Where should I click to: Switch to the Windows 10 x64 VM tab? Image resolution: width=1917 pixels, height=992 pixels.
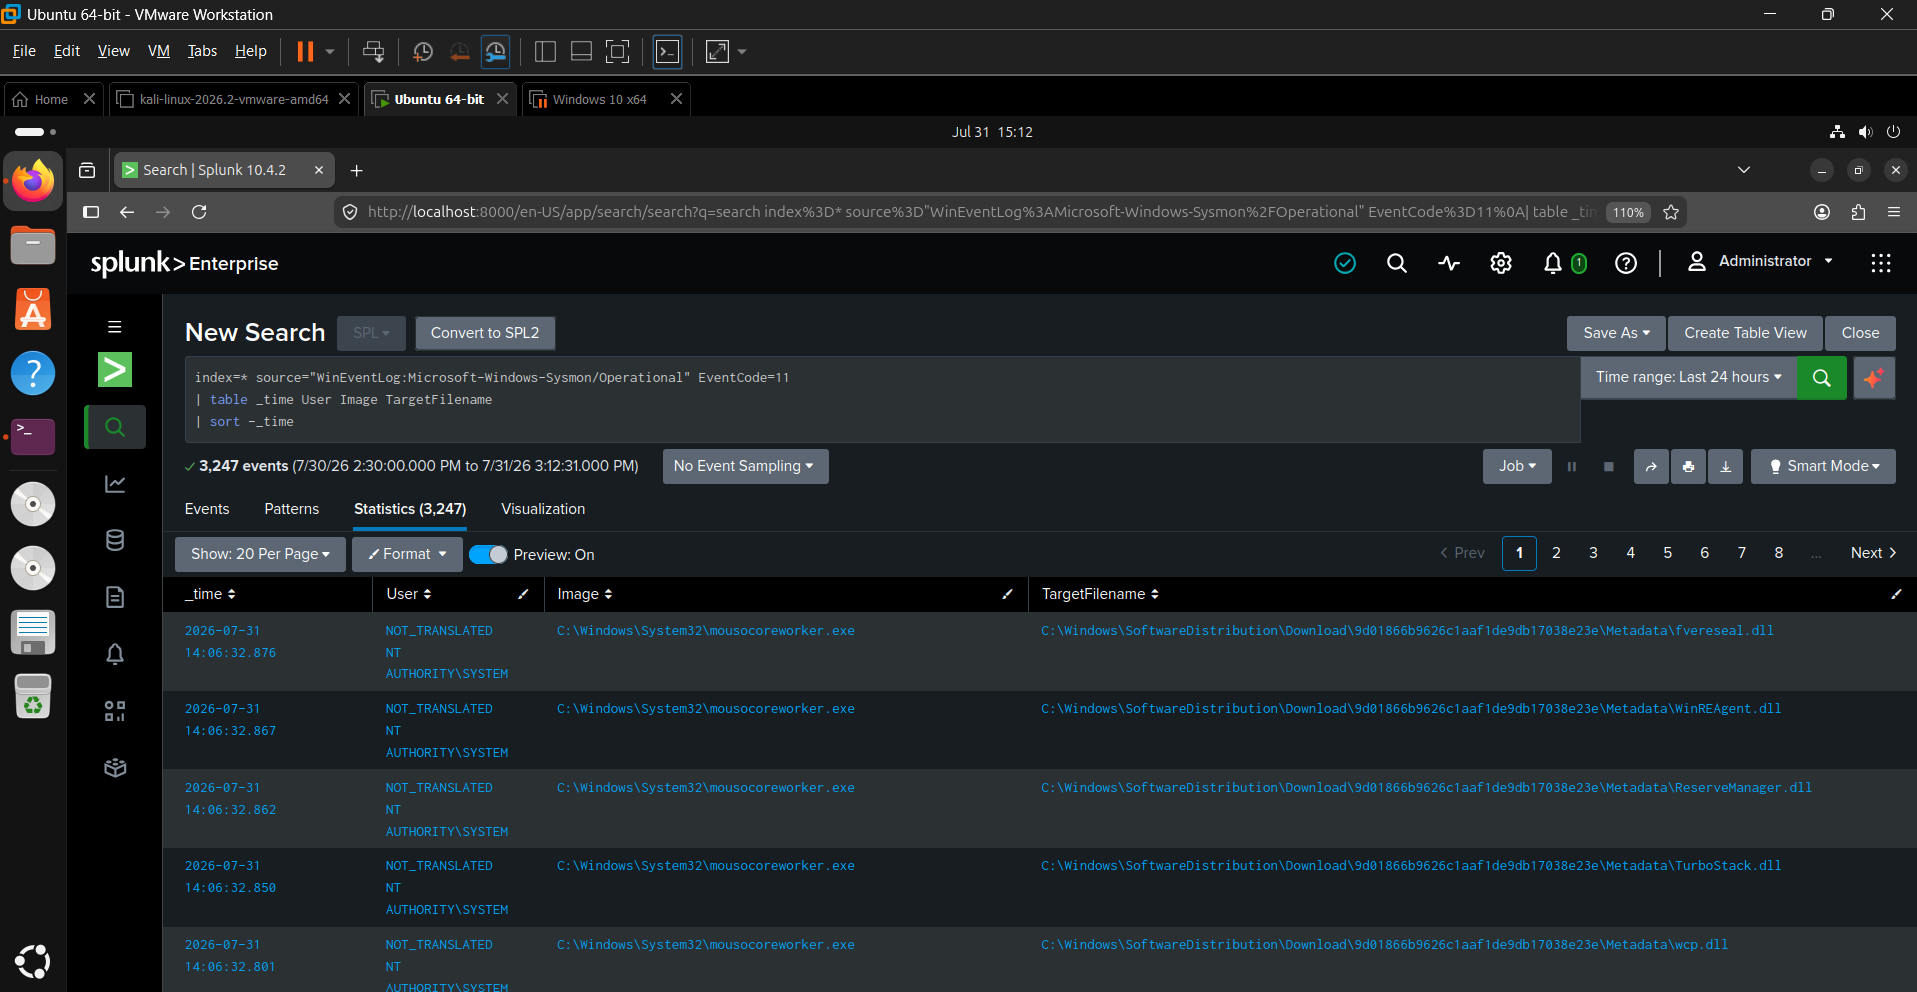pyautogui.click(x=600, y=99)
